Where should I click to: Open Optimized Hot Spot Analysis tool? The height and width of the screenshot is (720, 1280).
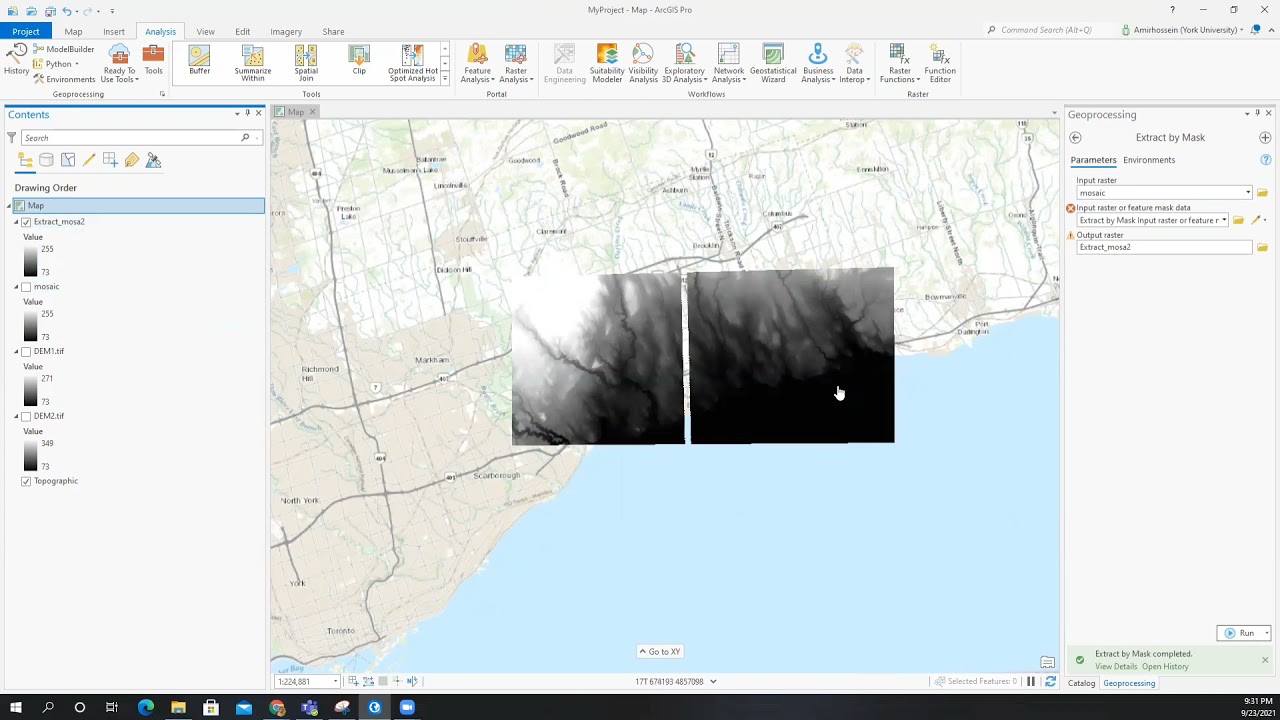413,63
